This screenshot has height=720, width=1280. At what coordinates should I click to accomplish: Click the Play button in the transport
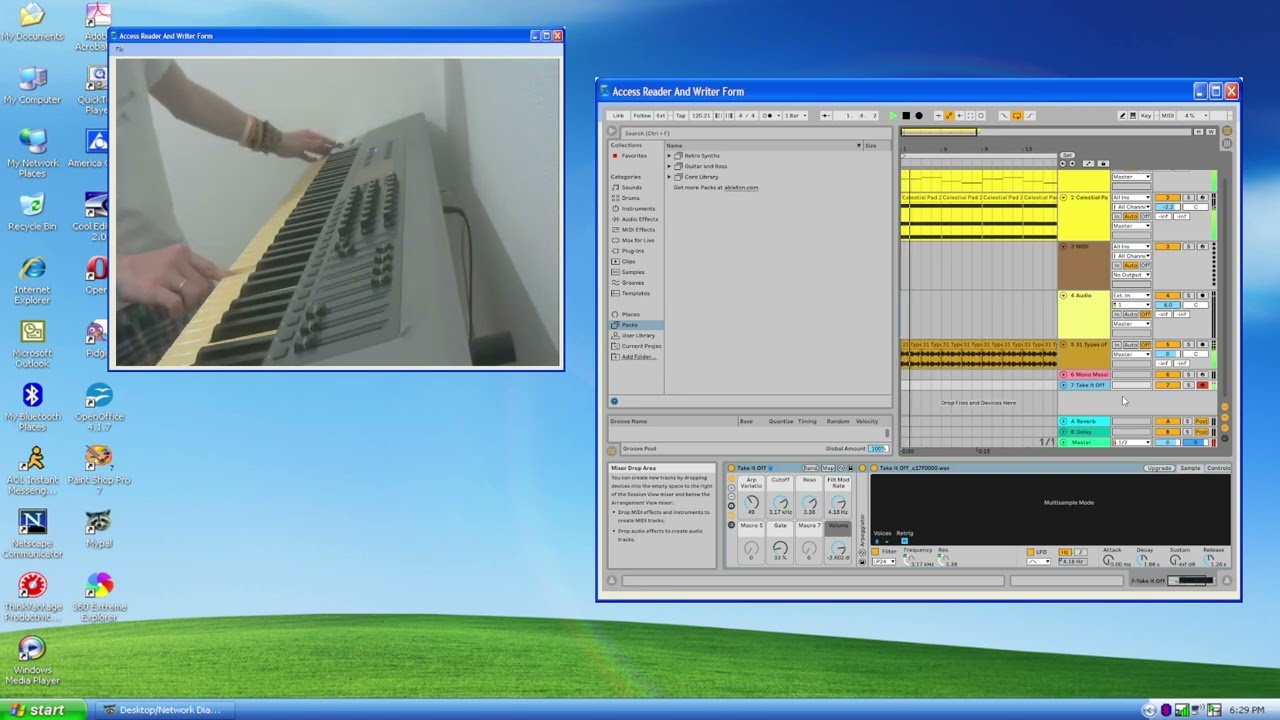893,115
